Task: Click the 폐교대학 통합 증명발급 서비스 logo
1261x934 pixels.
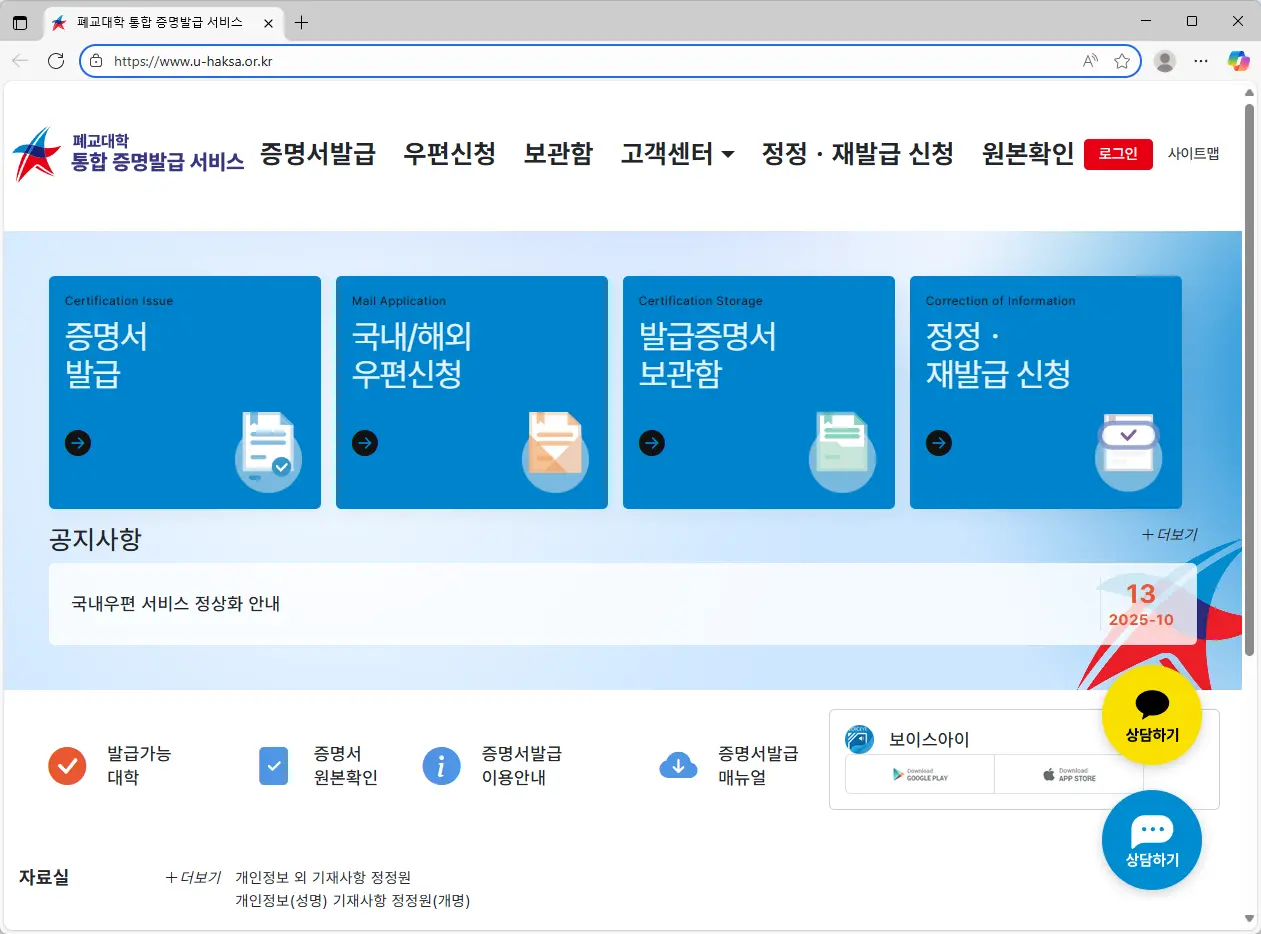Action: click(x=125, y=153)
